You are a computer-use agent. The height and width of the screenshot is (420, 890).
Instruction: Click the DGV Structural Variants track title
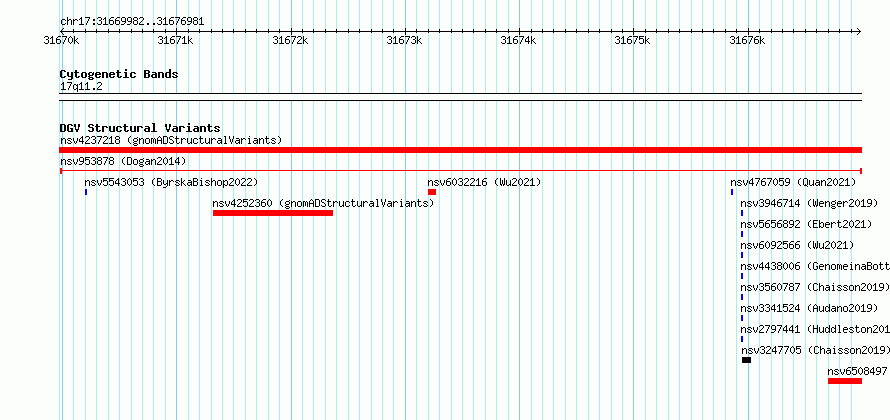[x=140, y=128]
